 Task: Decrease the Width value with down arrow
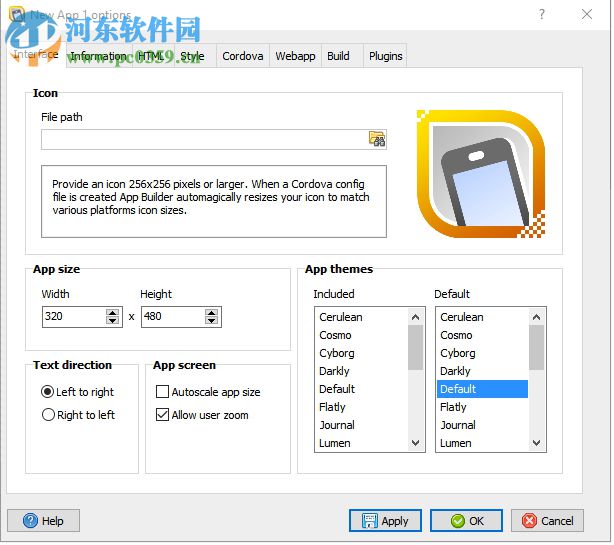(113, 321)
